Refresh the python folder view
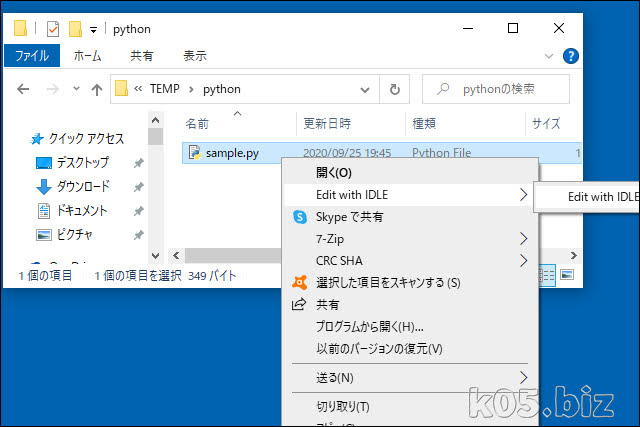Image resolution: width=640 pixels, height=427 pixels. coord(395,89)
